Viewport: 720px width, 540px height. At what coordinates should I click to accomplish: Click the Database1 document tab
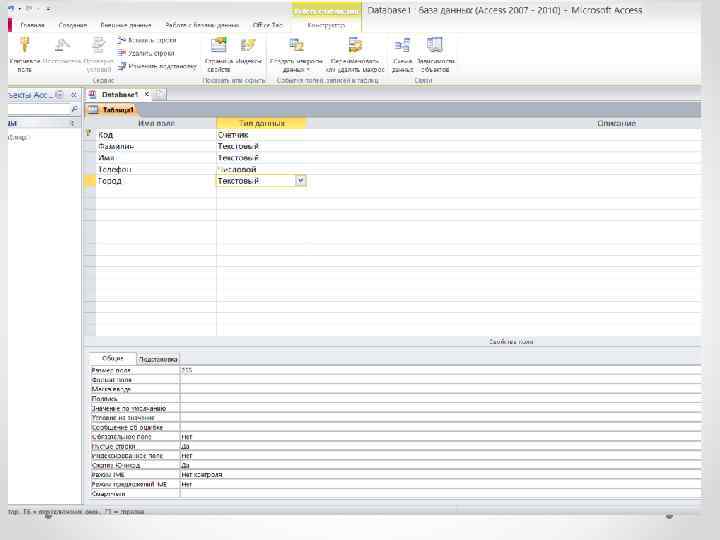pyautogui.click(x=119, y=94)
